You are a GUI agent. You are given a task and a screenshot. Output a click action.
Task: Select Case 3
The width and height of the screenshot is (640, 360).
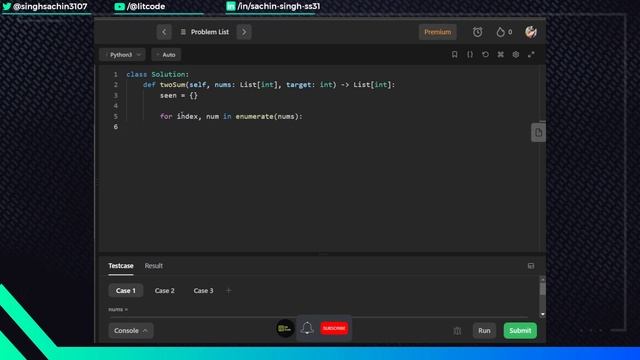point(203,291)
